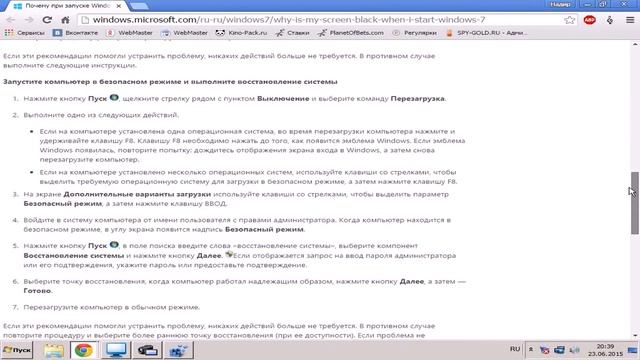Open the taskbar clock and date
This screenshot has height=360, width=640.
click(x=605, y=350)
